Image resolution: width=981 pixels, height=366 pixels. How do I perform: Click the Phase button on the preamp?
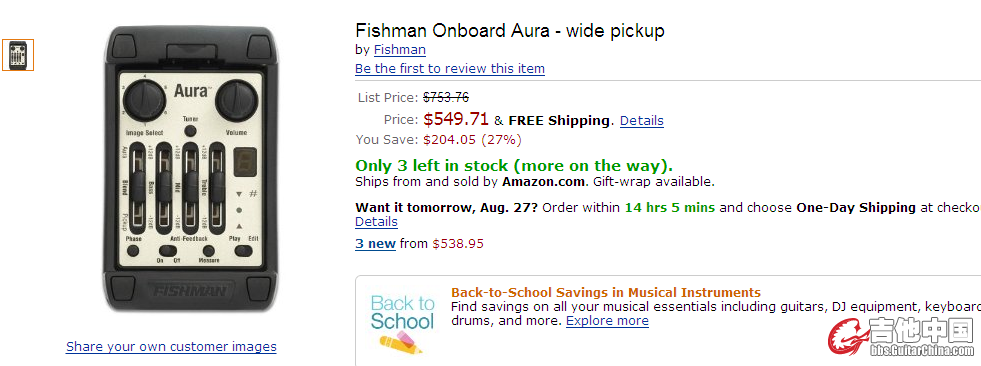pos(133,251)
